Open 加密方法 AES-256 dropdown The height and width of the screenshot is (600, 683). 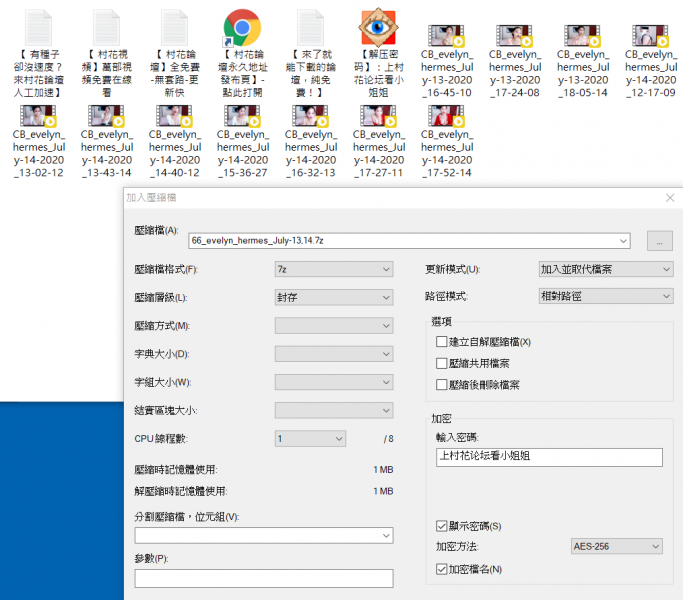pos(615,547)
